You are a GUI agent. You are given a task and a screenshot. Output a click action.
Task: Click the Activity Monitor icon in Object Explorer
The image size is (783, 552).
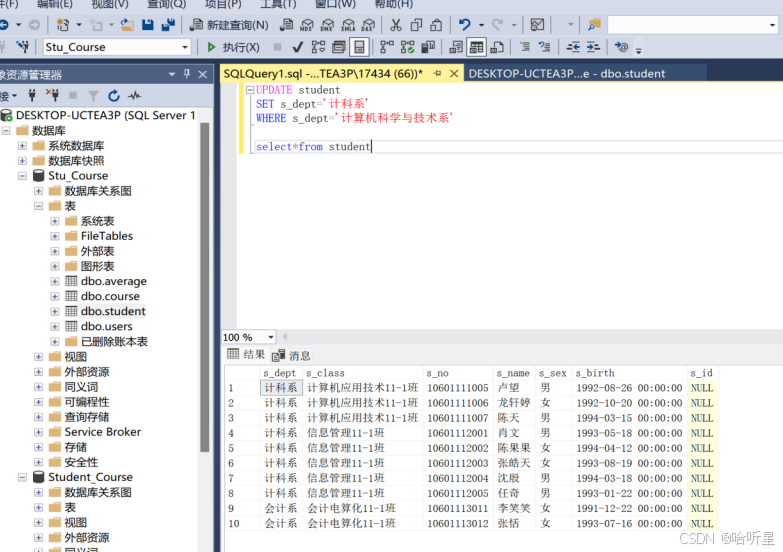134,95
